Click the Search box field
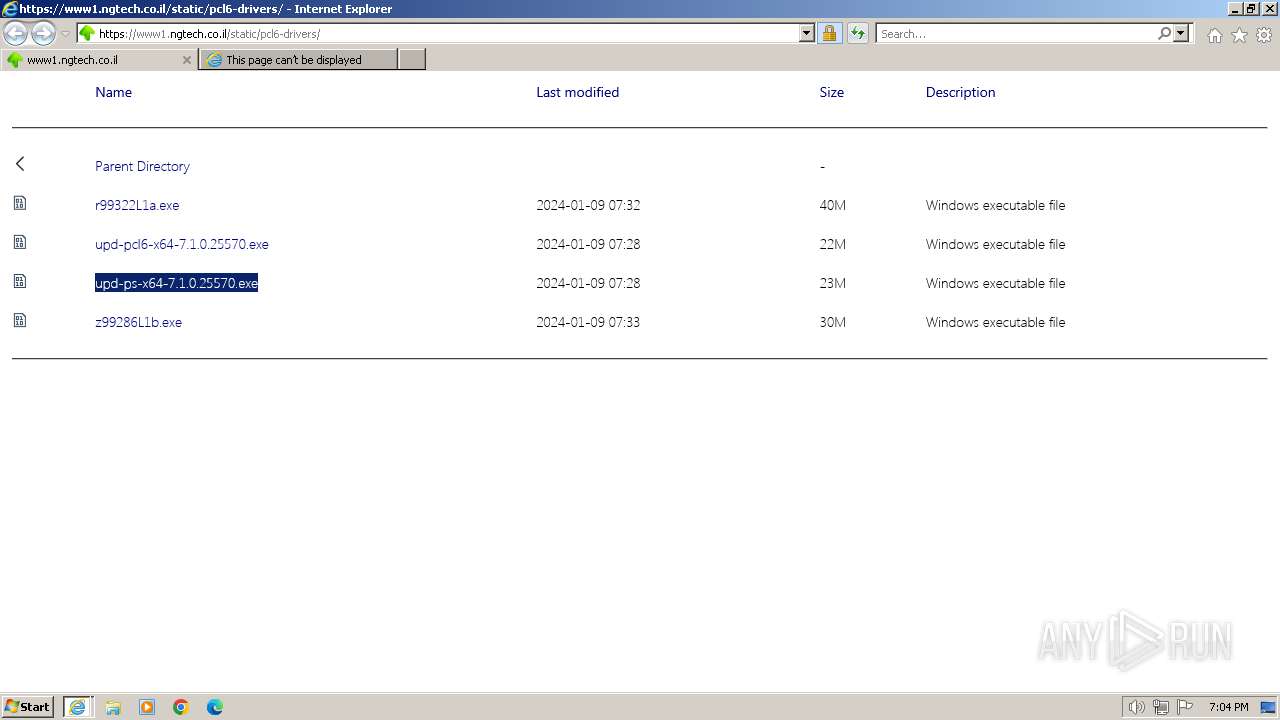Screen dimensions: 1280x720 point(1017,34)
